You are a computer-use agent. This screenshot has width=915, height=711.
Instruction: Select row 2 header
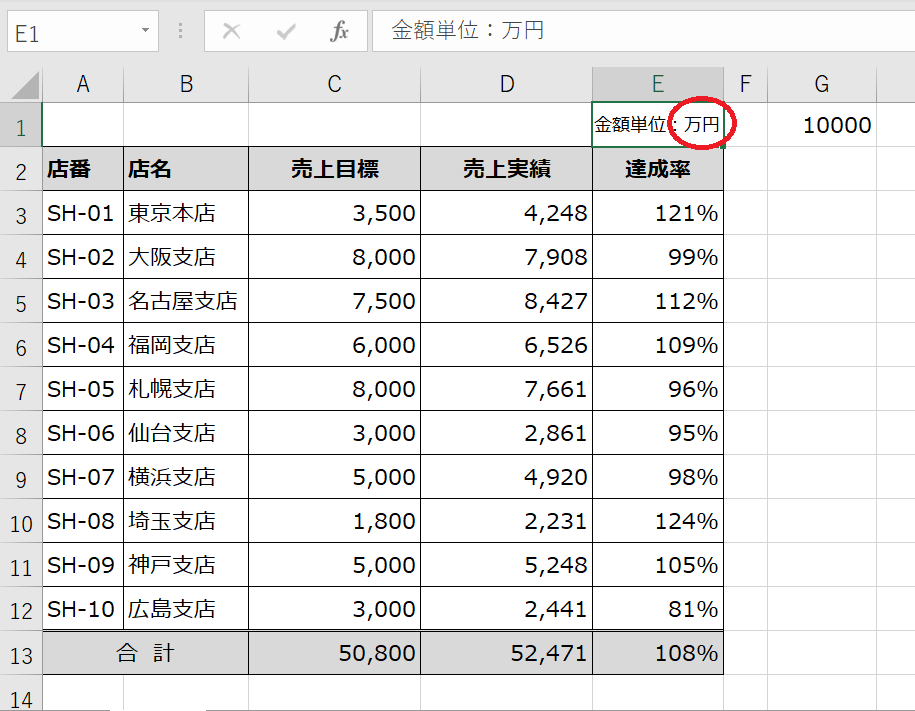(x=21, y=170)
